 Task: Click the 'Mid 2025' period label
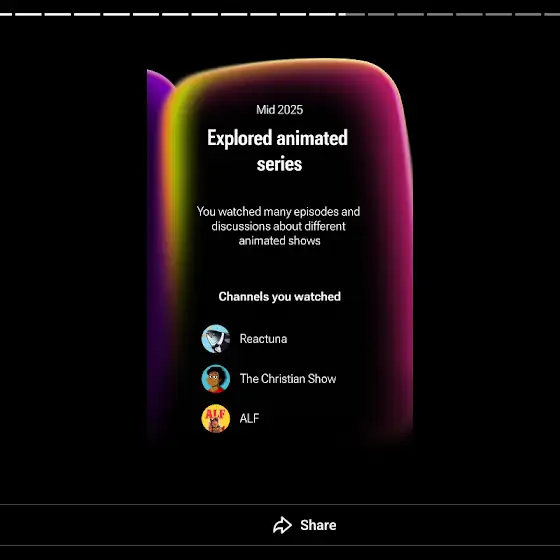pyautogui.click(x=279, y=110)
